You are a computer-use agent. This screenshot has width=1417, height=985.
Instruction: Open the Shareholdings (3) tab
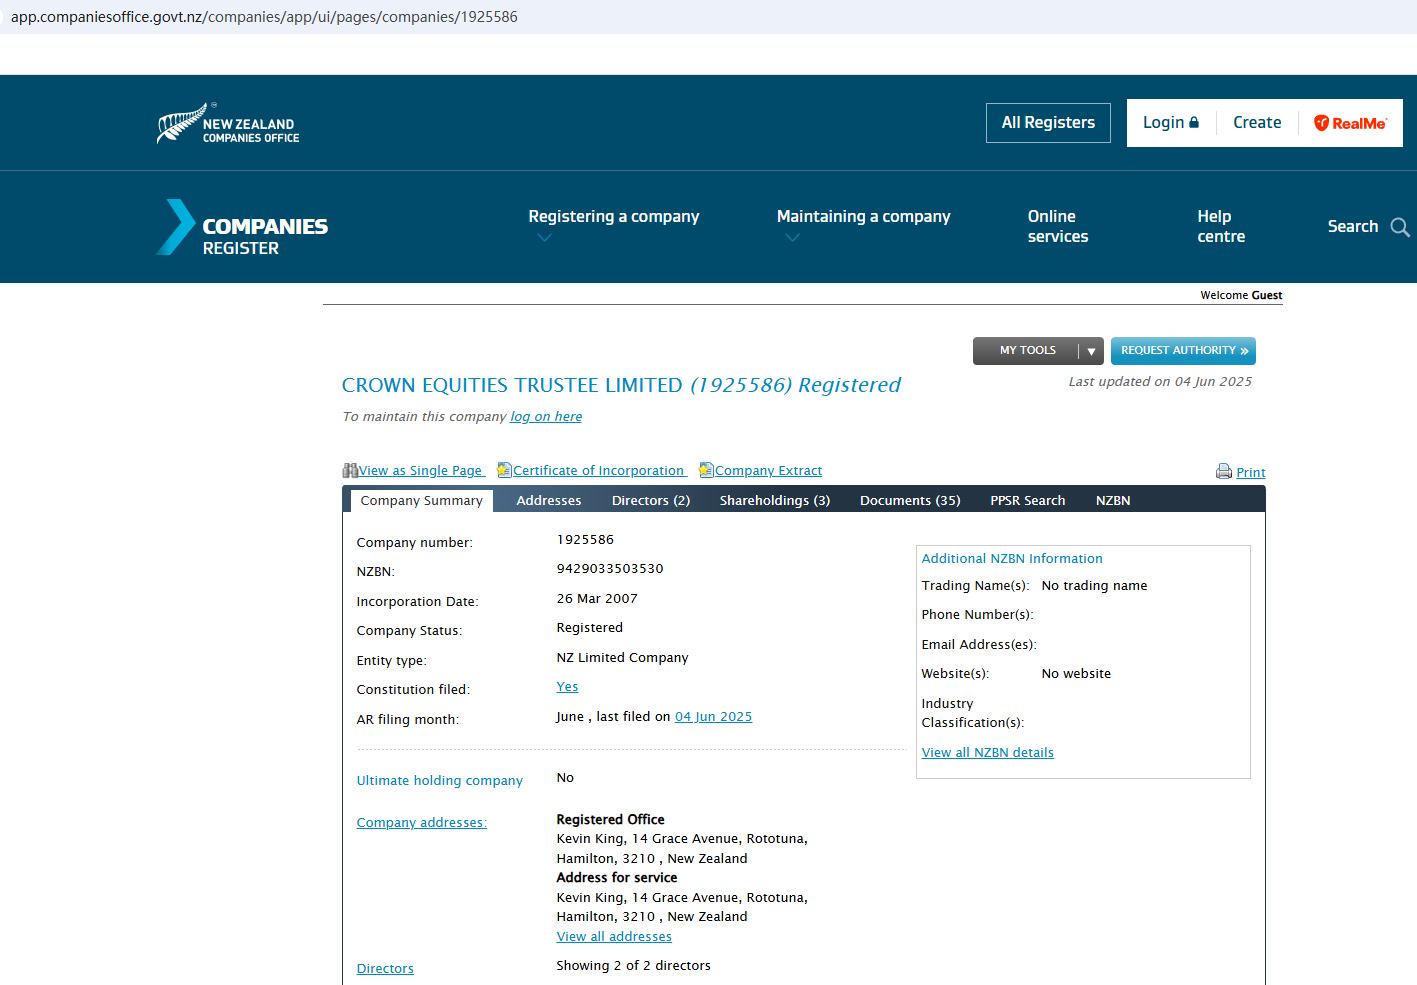774,501
